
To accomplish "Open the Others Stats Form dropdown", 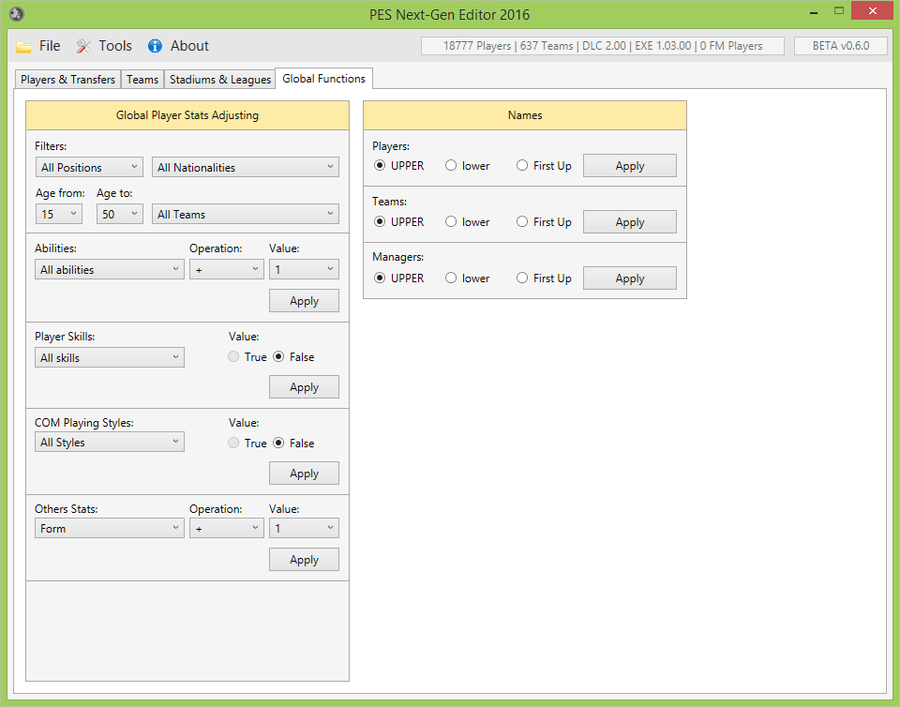I will click(109, 528).
